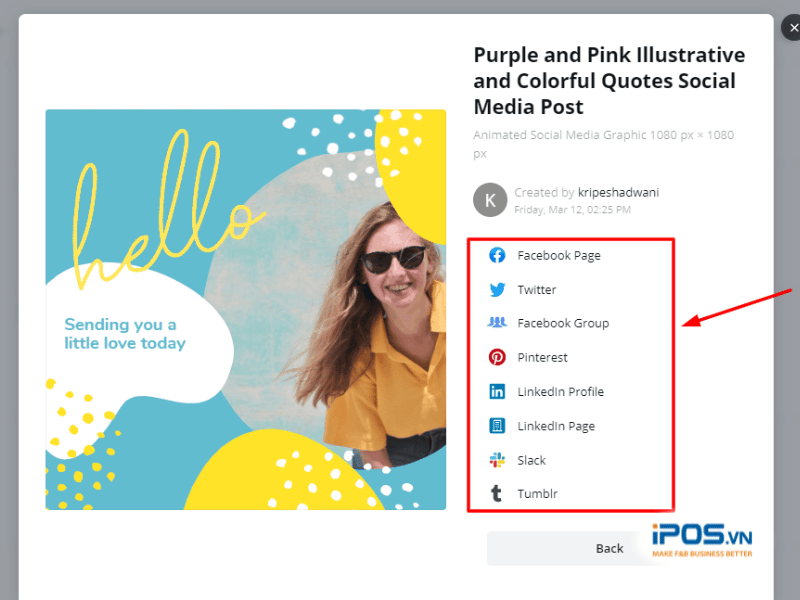Select the "Facebook Group" option label

coord(563,323)
